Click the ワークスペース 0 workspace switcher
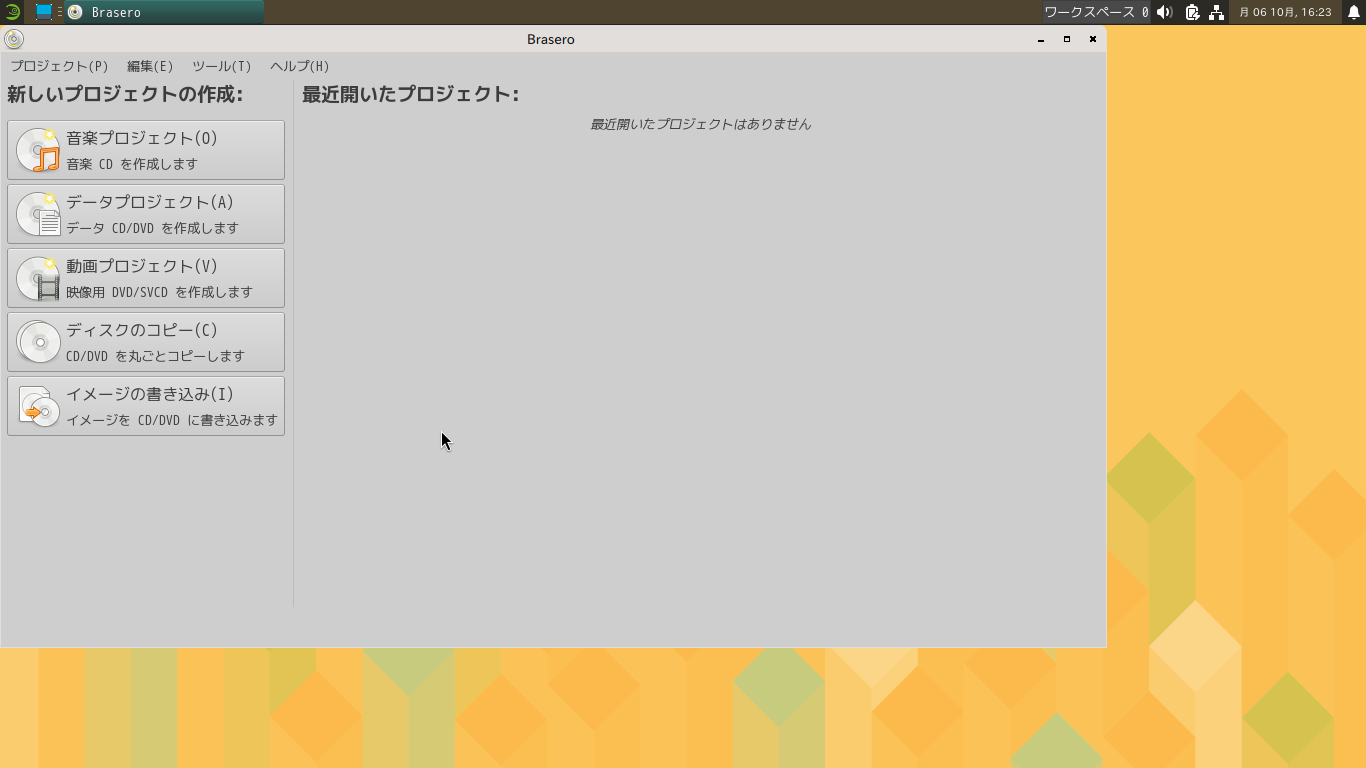1366x768 pixels. (x=1096, y=12)
